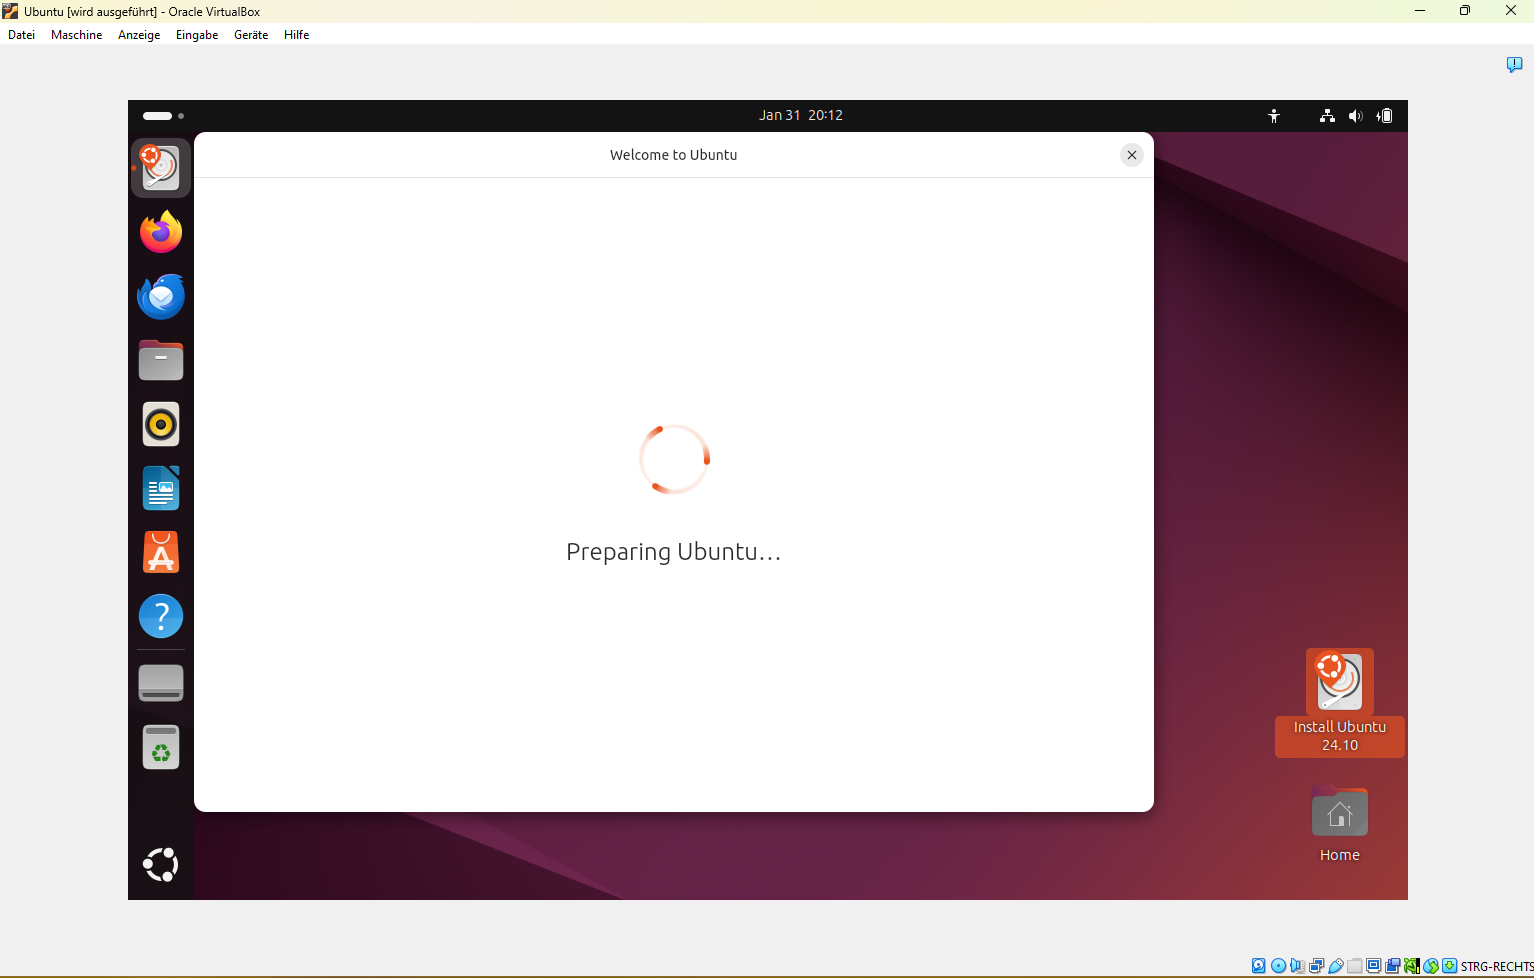Click the Ubuntu installer dock icon

pos(160,168)
